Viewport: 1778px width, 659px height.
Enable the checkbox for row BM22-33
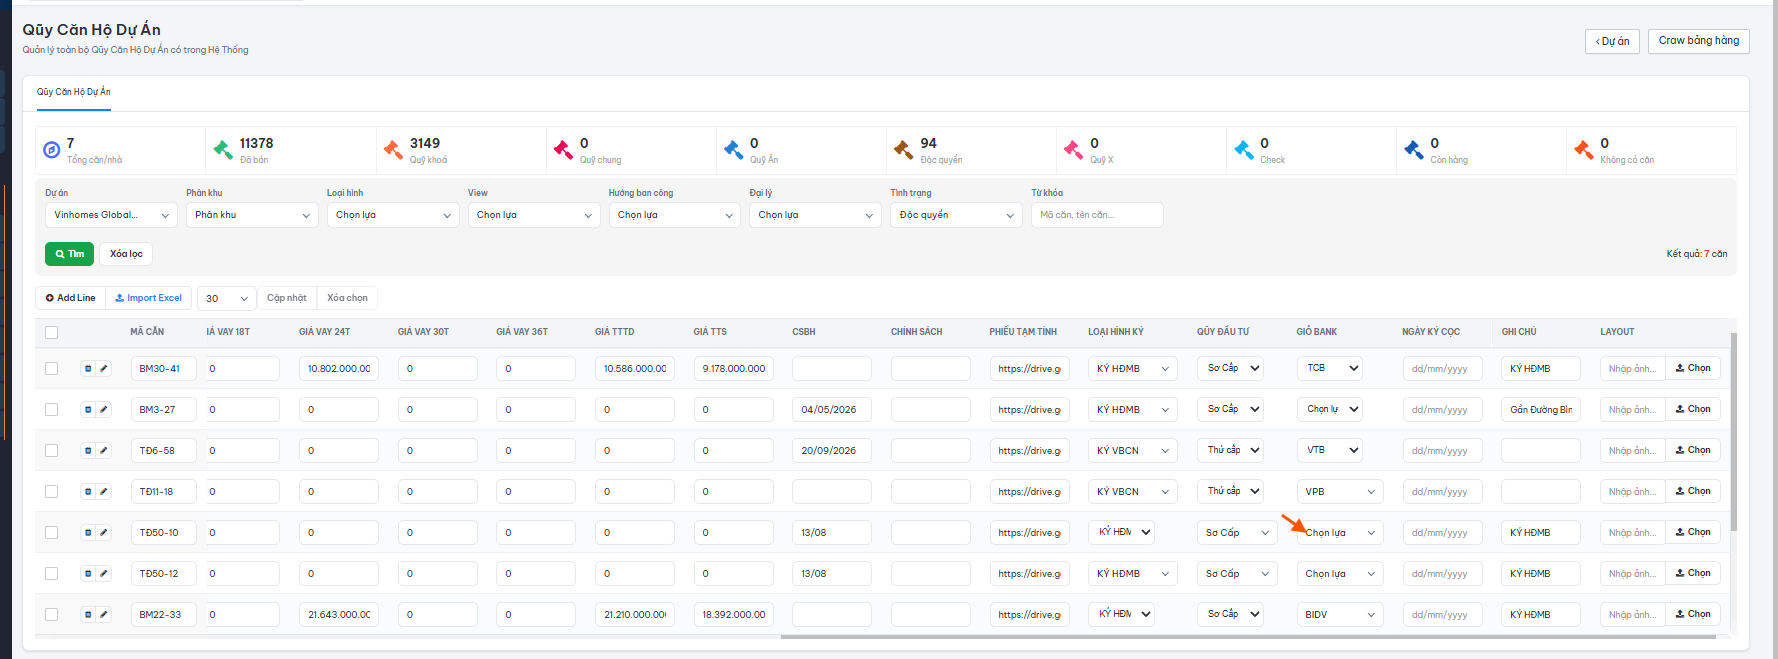click(52, 615)
